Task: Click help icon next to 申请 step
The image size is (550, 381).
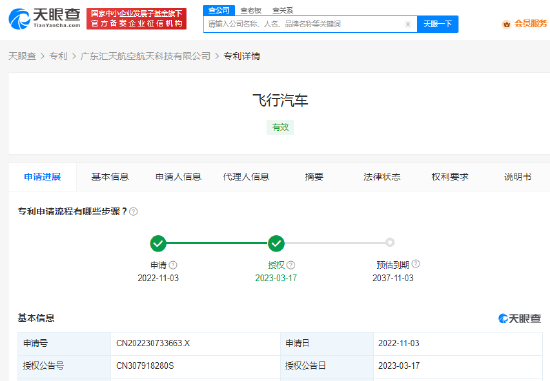Action: pos(173,265)
